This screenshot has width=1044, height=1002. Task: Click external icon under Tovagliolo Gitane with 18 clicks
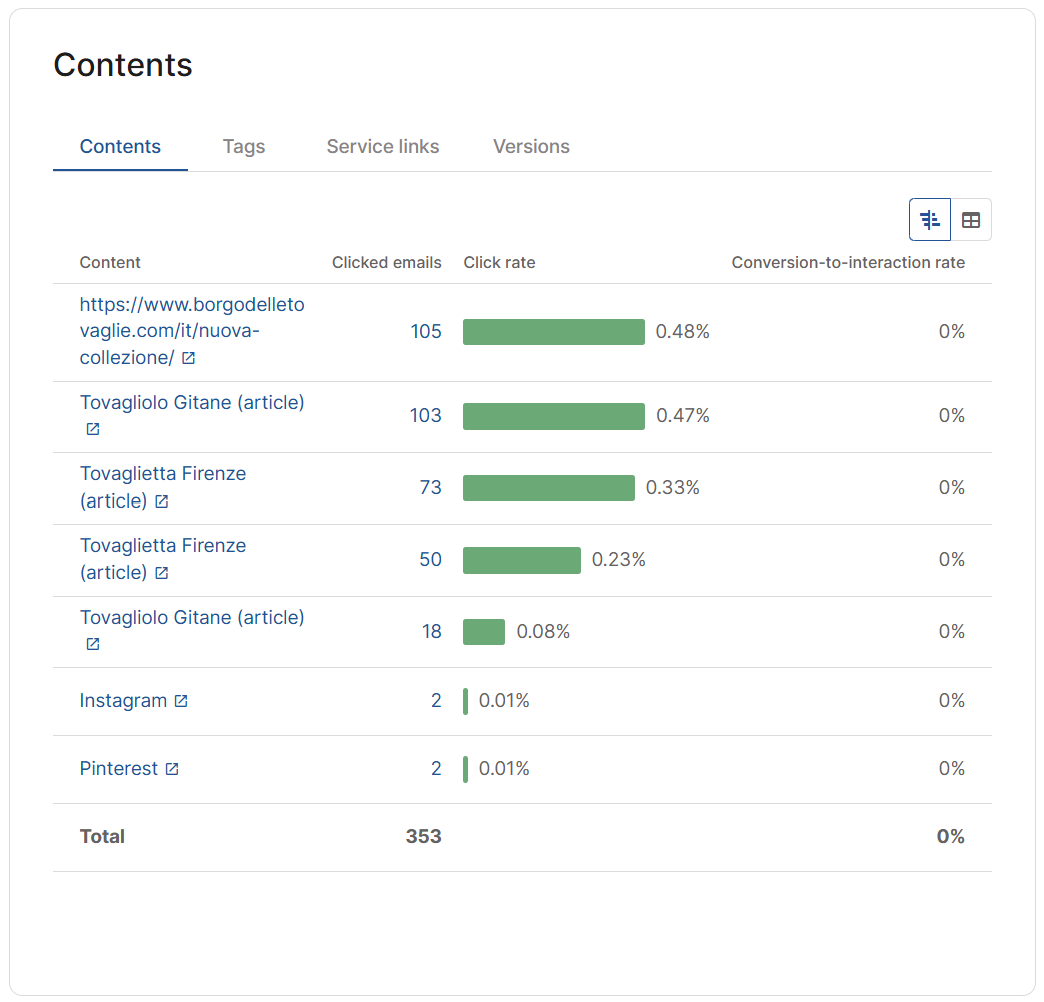click(x=93, y=644)
